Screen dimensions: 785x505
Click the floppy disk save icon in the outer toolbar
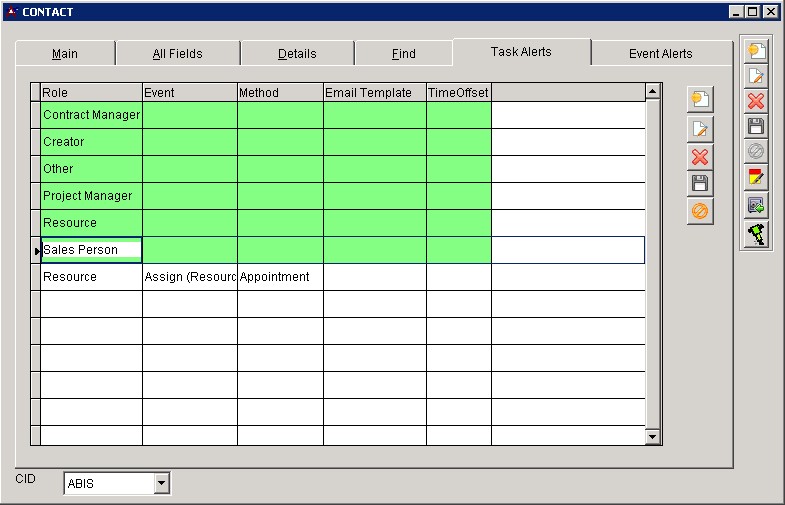[x=756, y=126]
